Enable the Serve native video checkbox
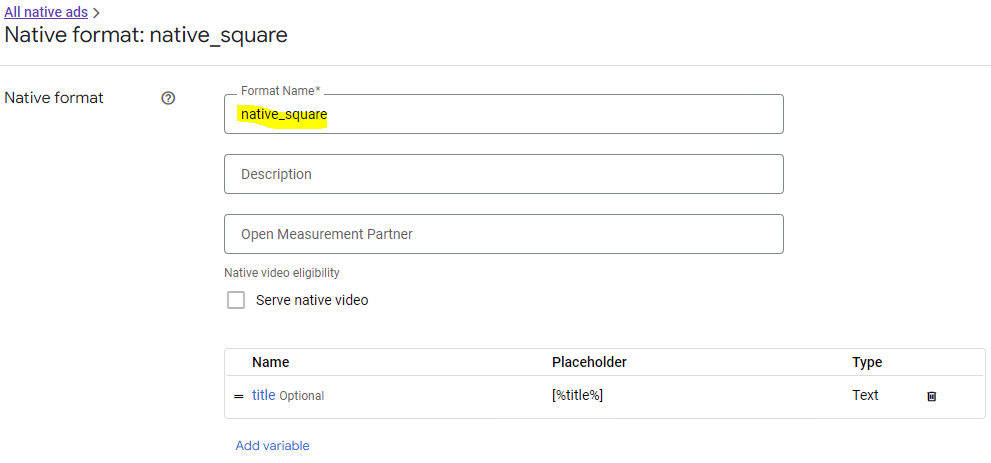 [236, 300]
